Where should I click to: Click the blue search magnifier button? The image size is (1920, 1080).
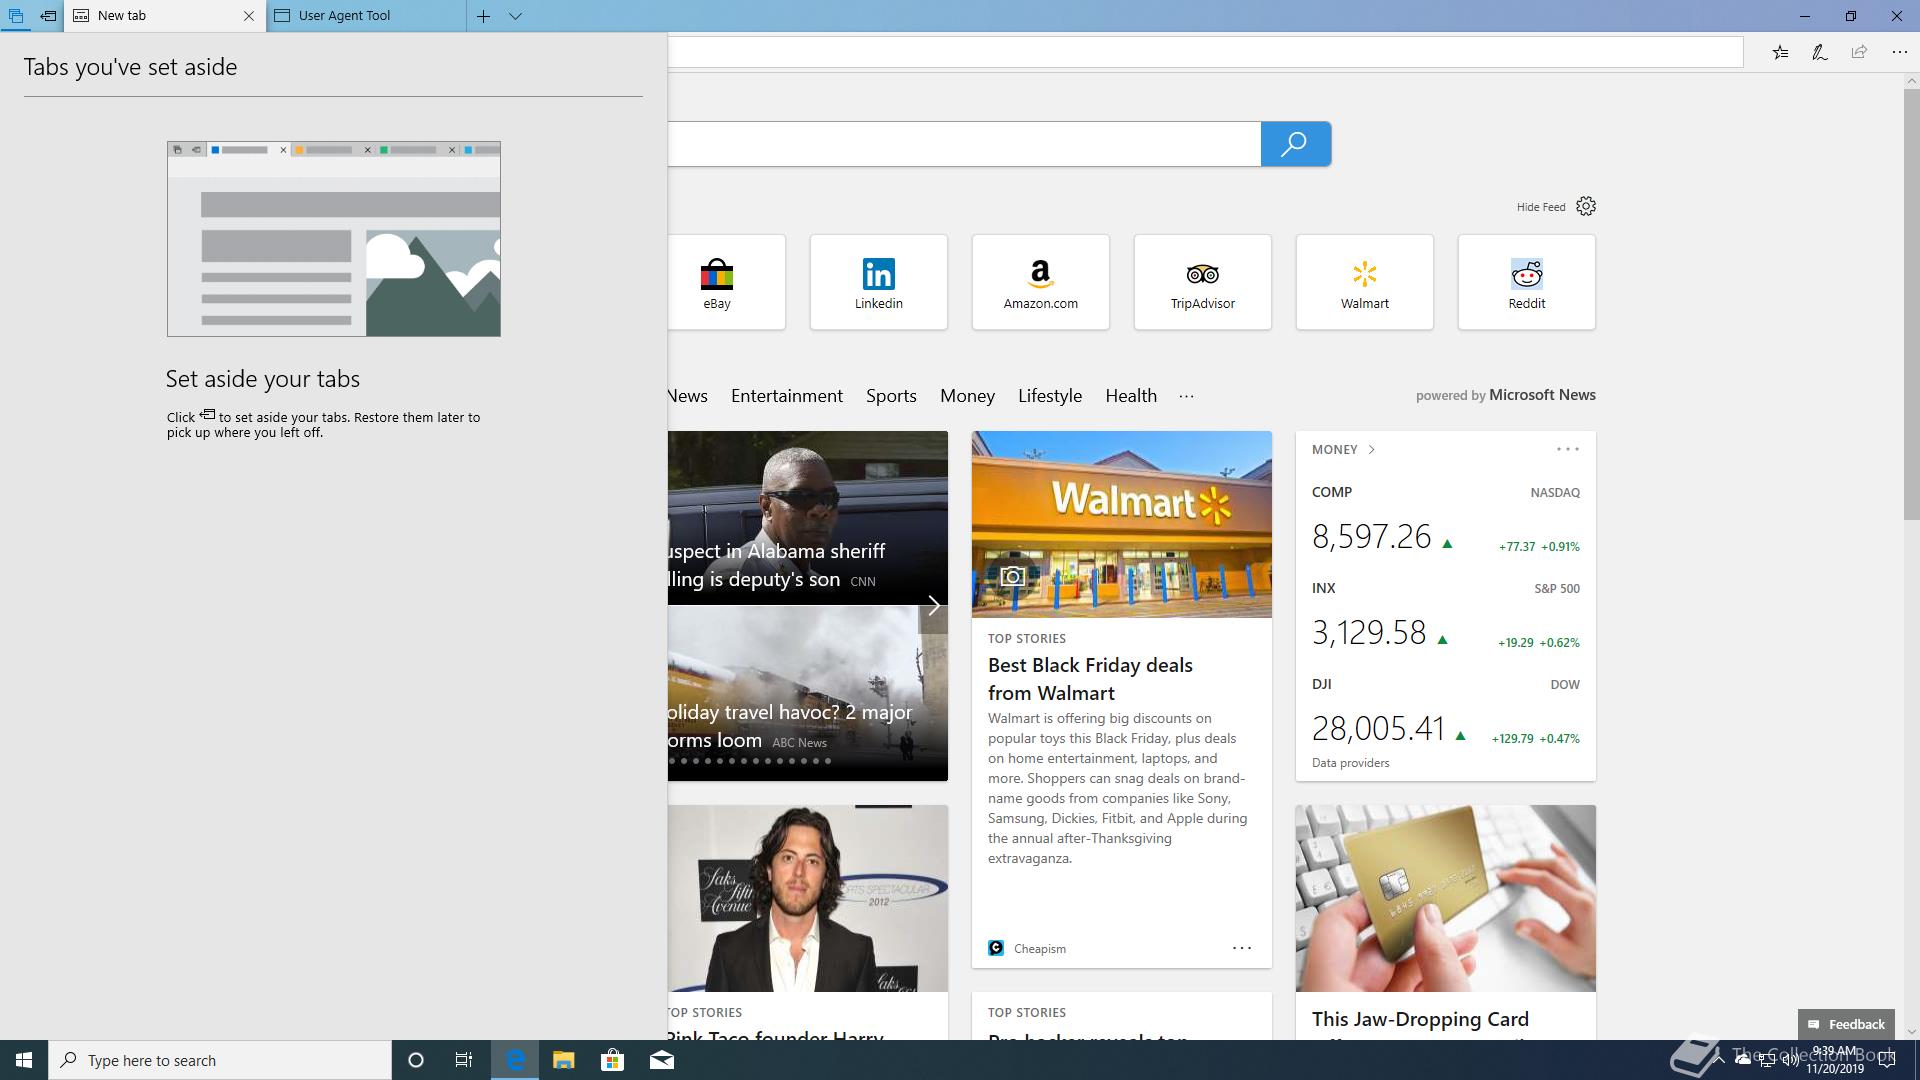1295,144
